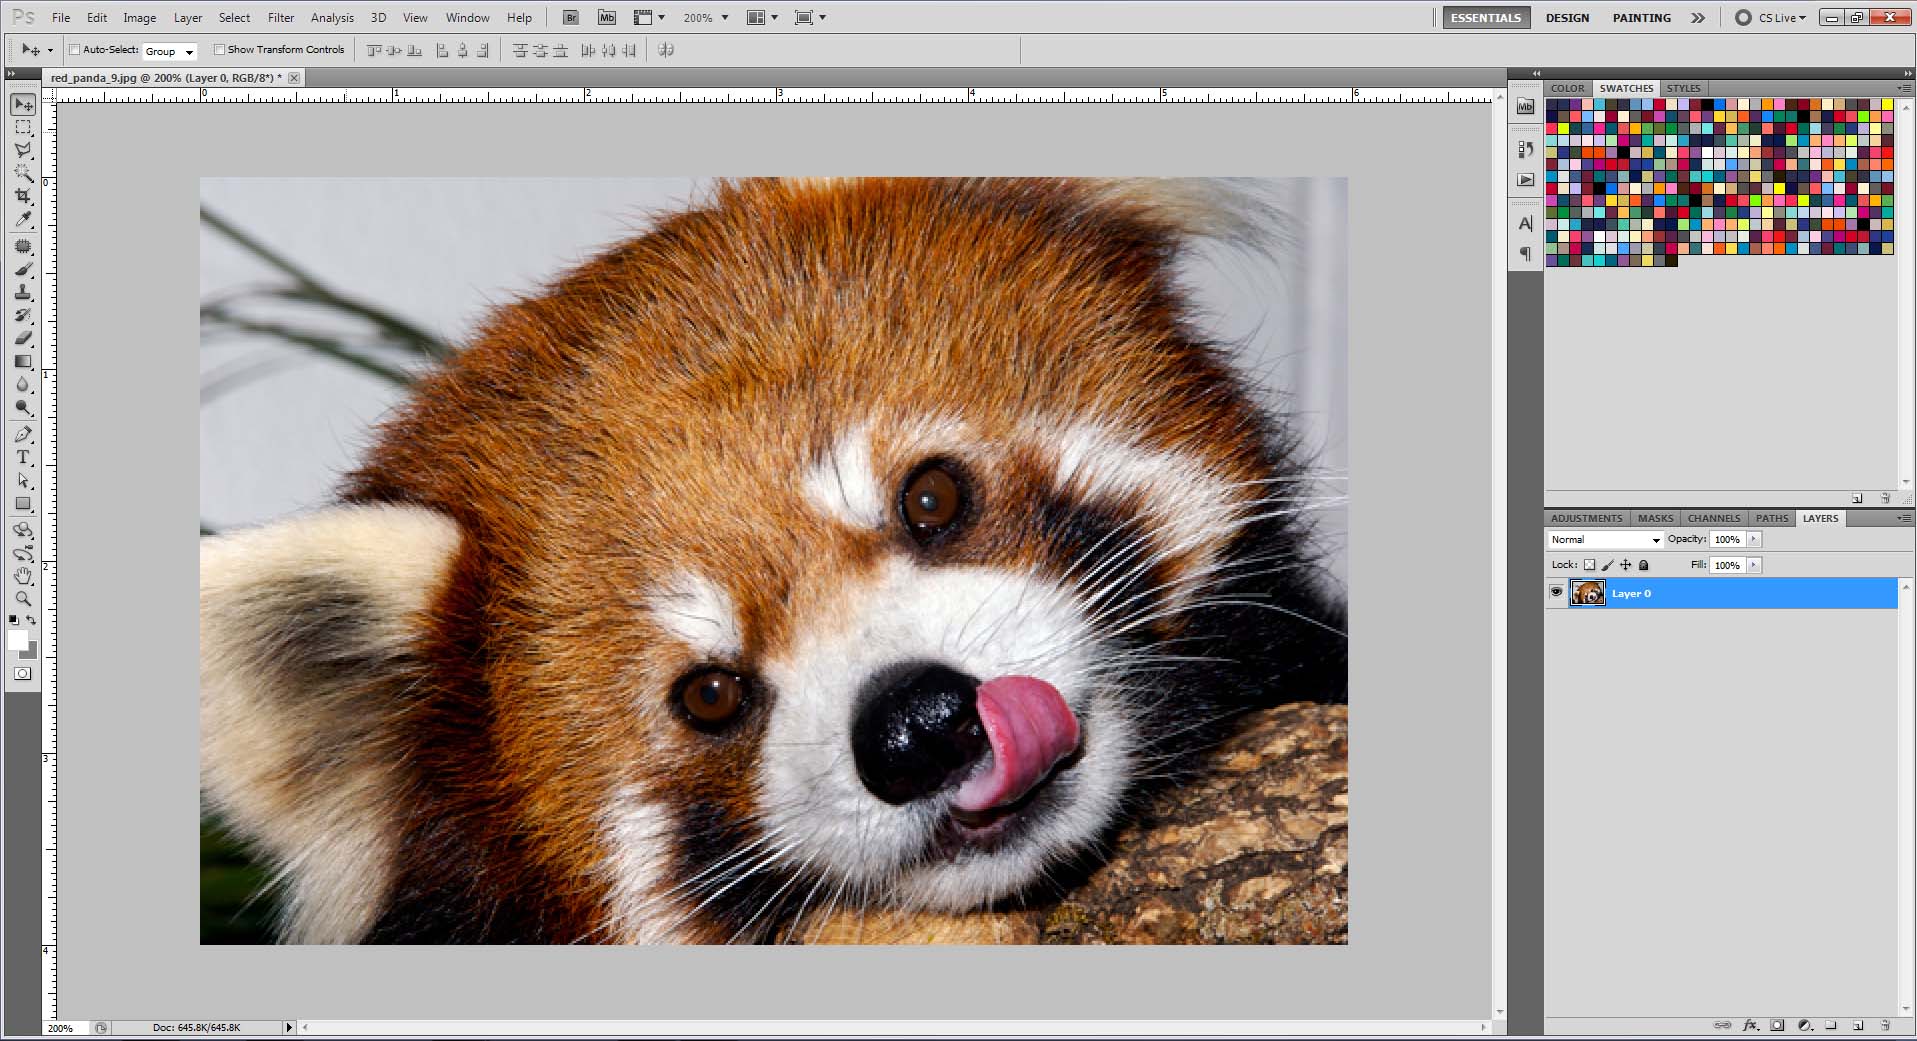Toggle lock position icon
The height and width of the screenshot is (1041, 1917).
coord(1625,565)
